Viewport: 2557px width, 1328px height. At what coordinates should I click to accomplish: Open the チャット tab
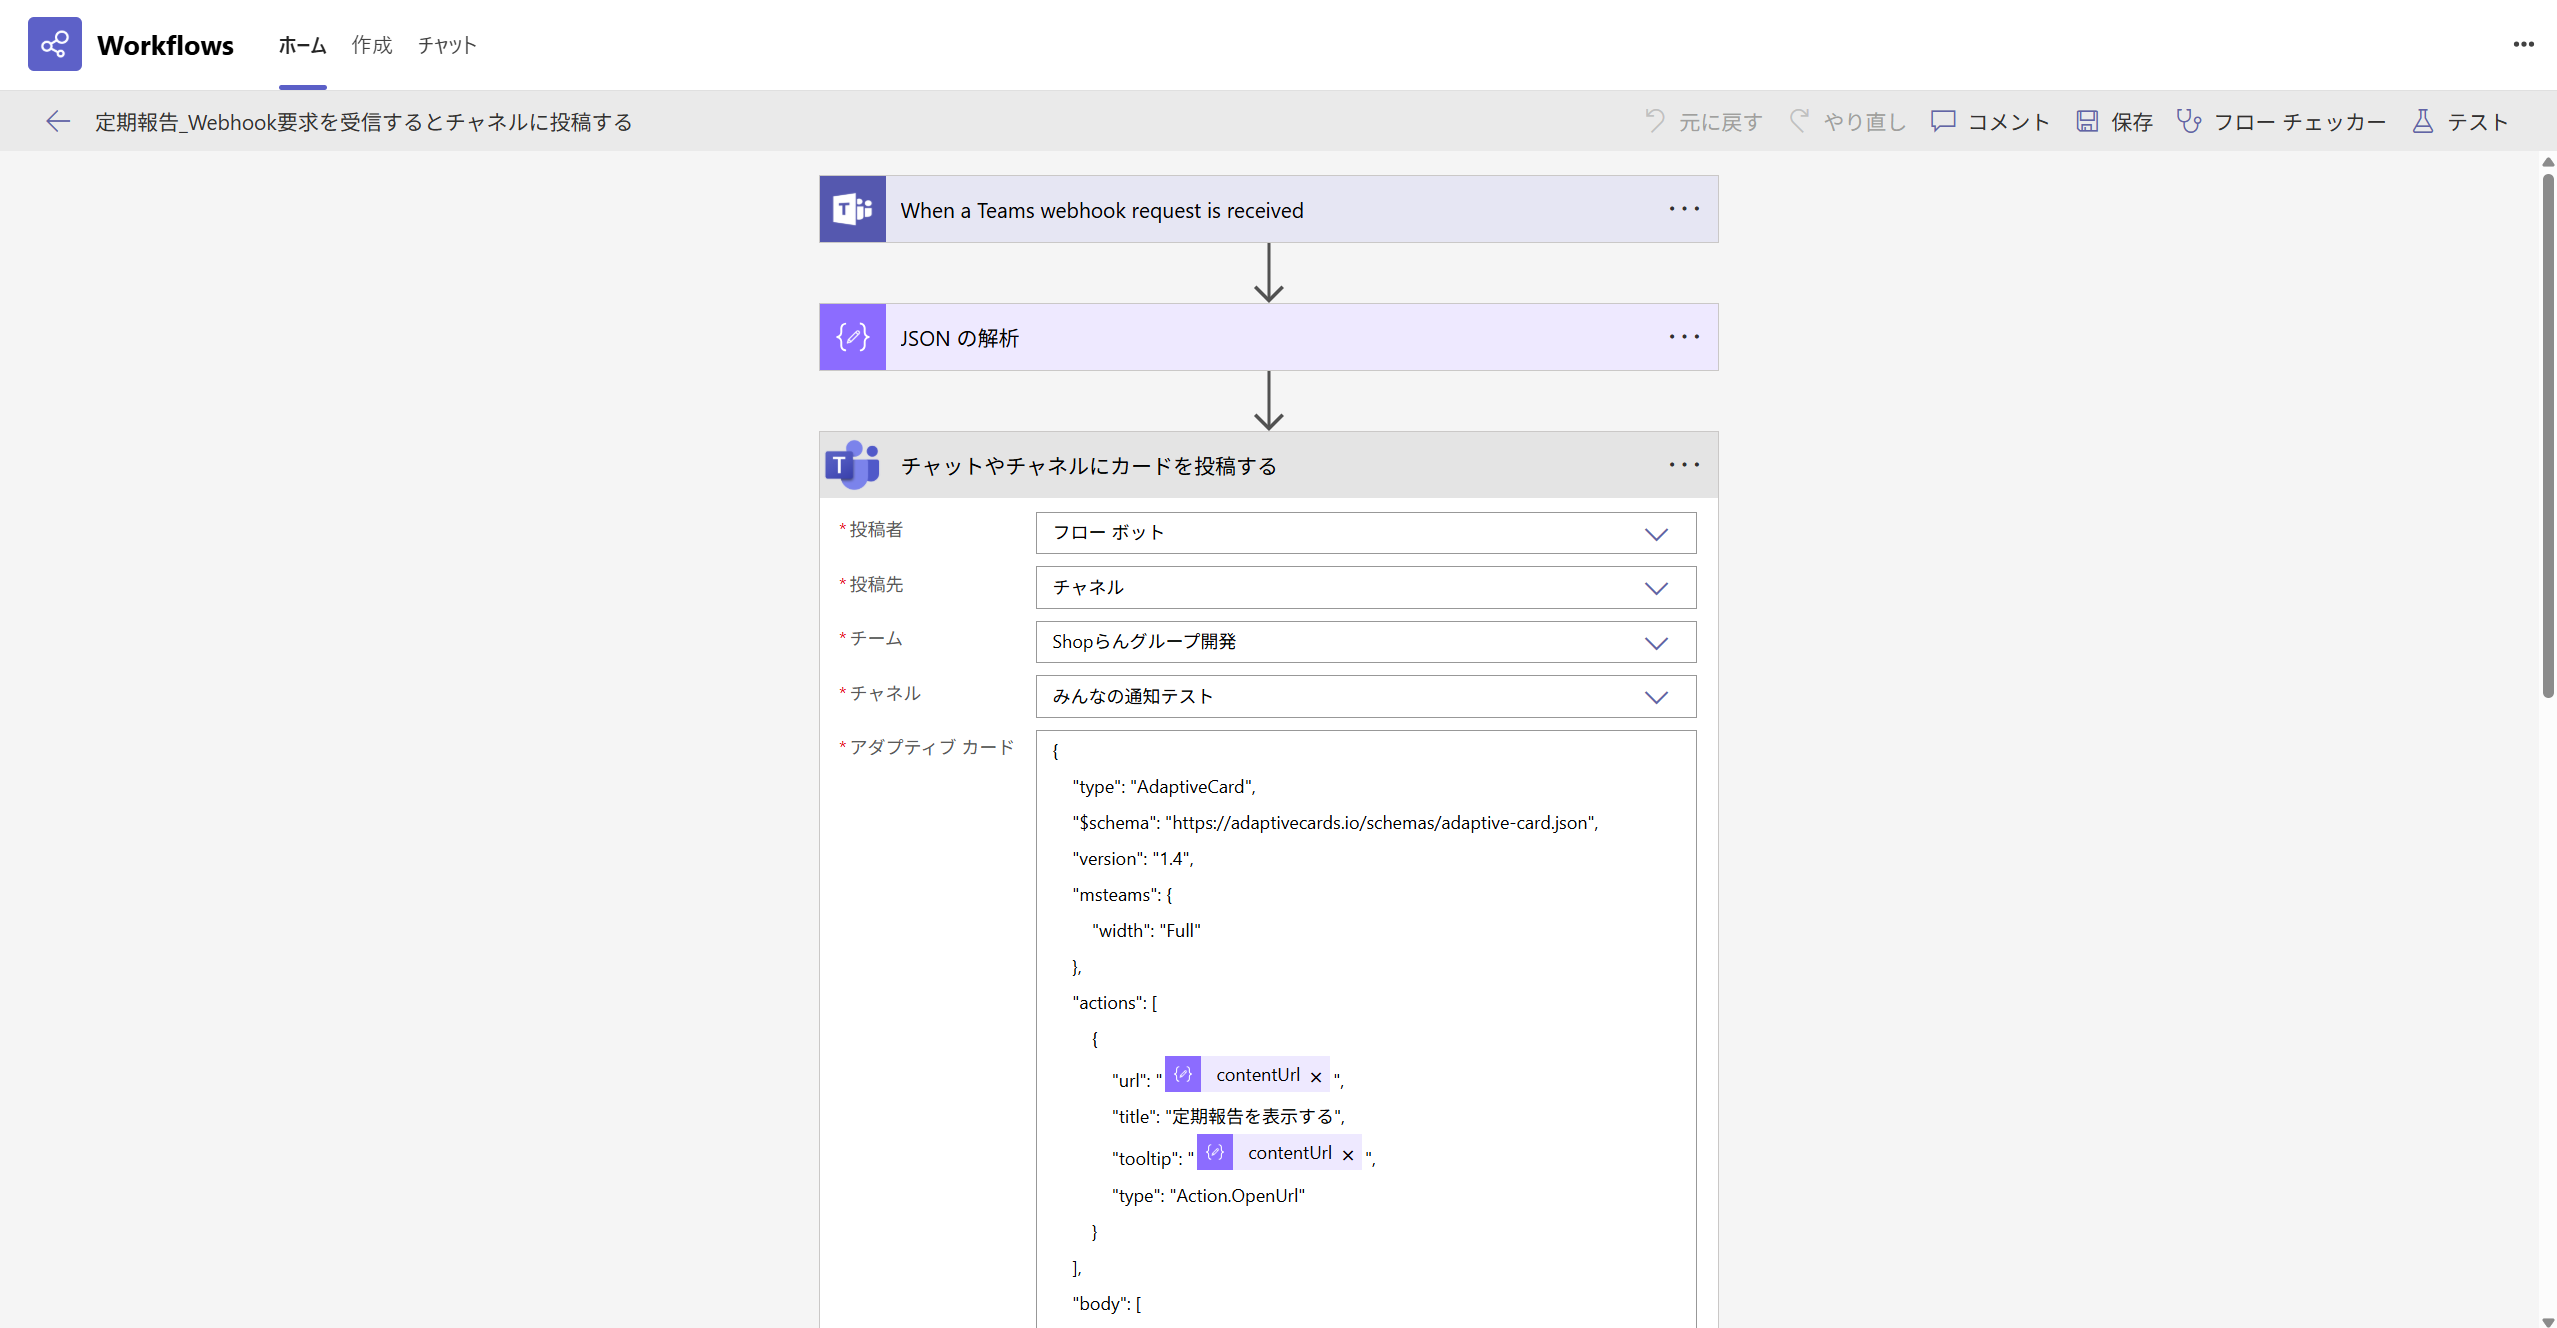coord(447,45)
